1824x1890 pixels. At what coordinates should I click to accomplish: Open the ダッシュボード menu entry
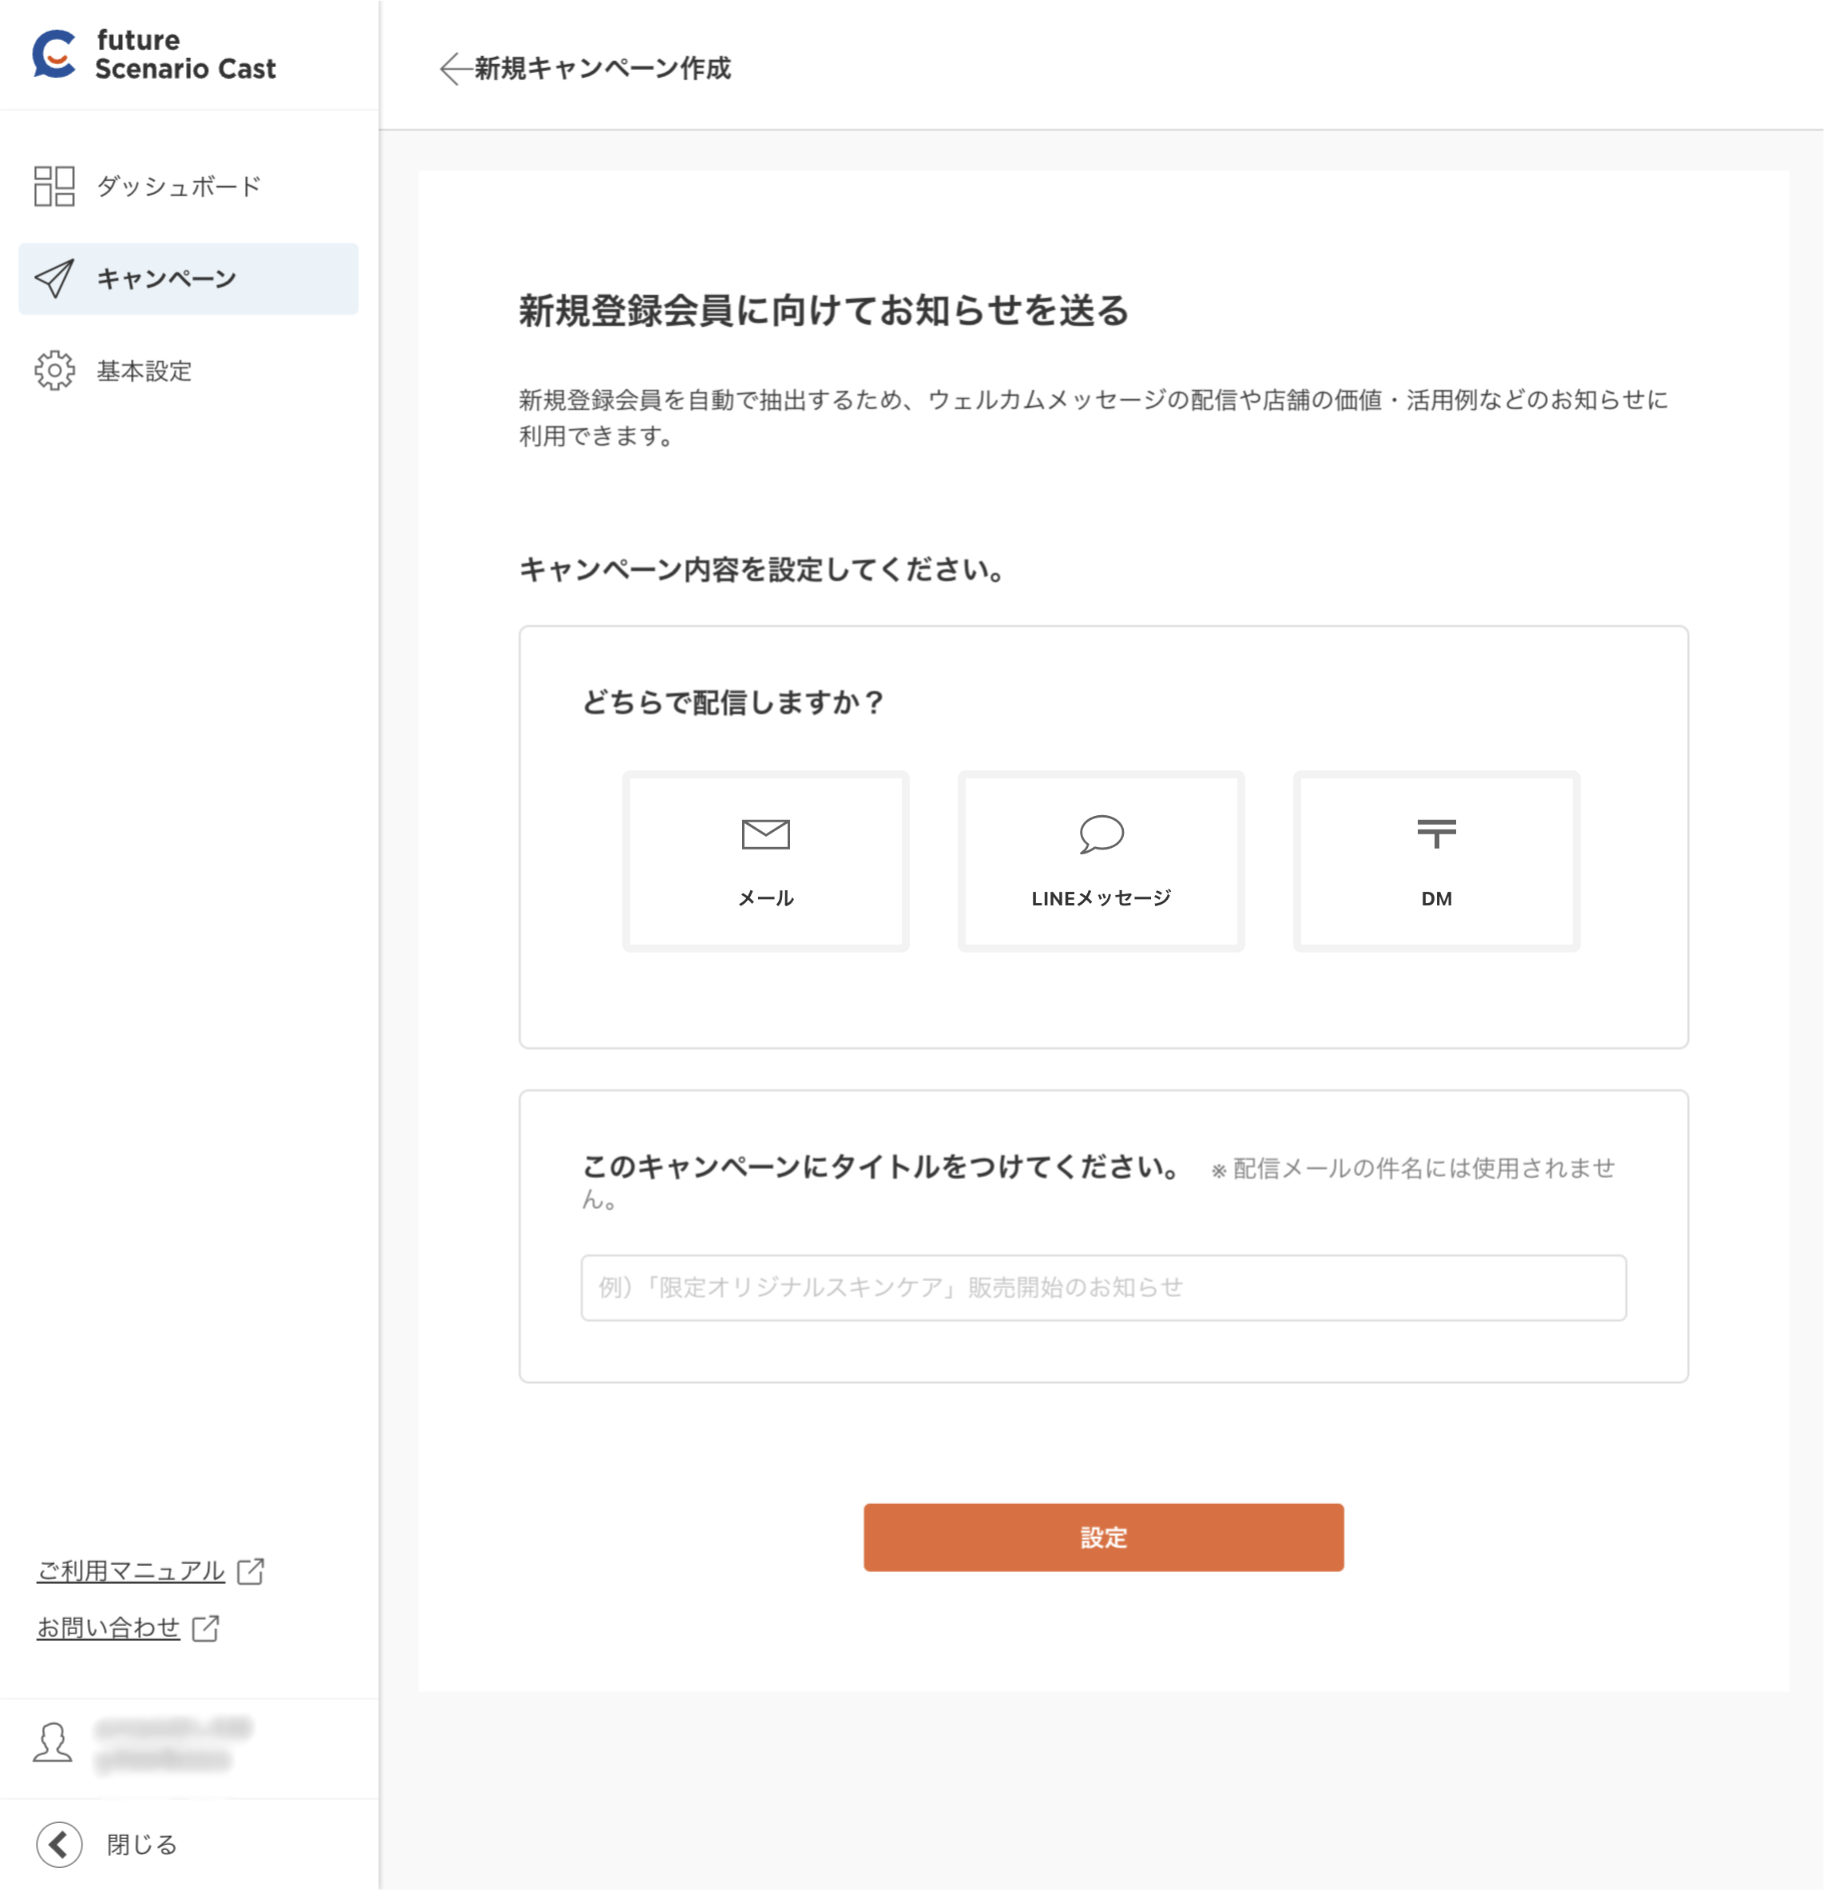pos(177,186)
